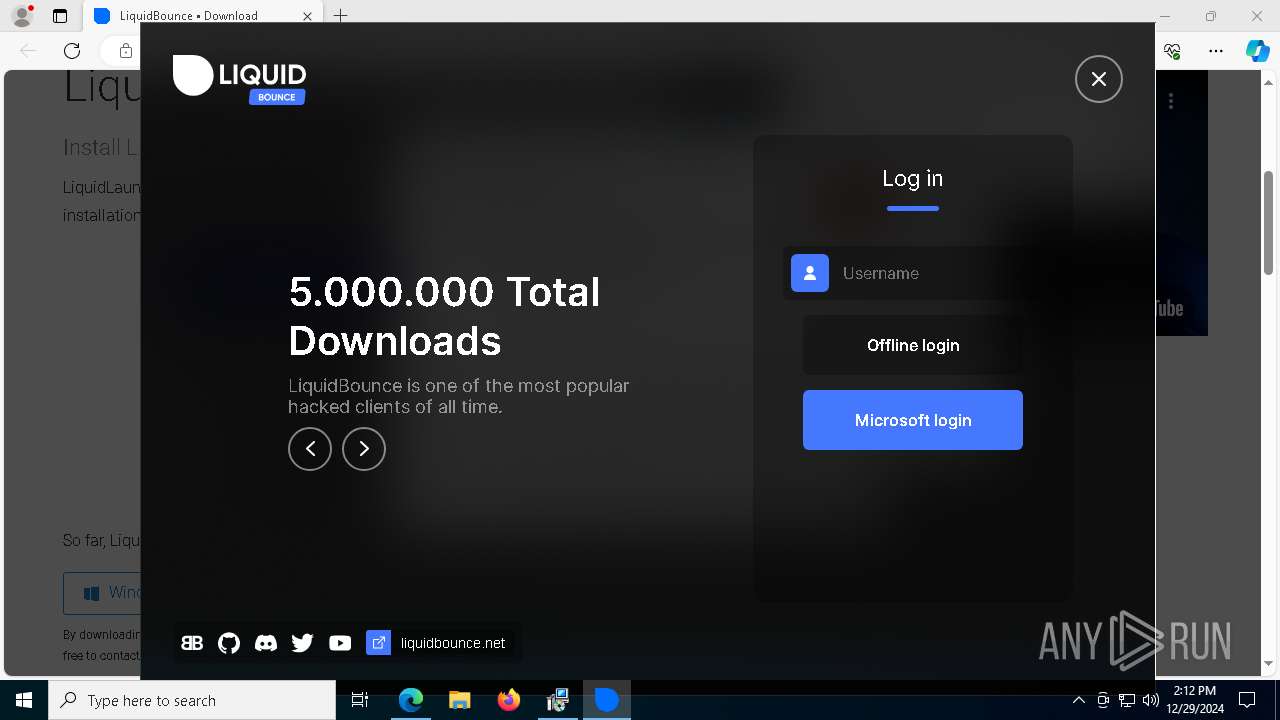View site information lock icon
The height and width of the screenshot is (720, 1280).
(x=125, y=51)
